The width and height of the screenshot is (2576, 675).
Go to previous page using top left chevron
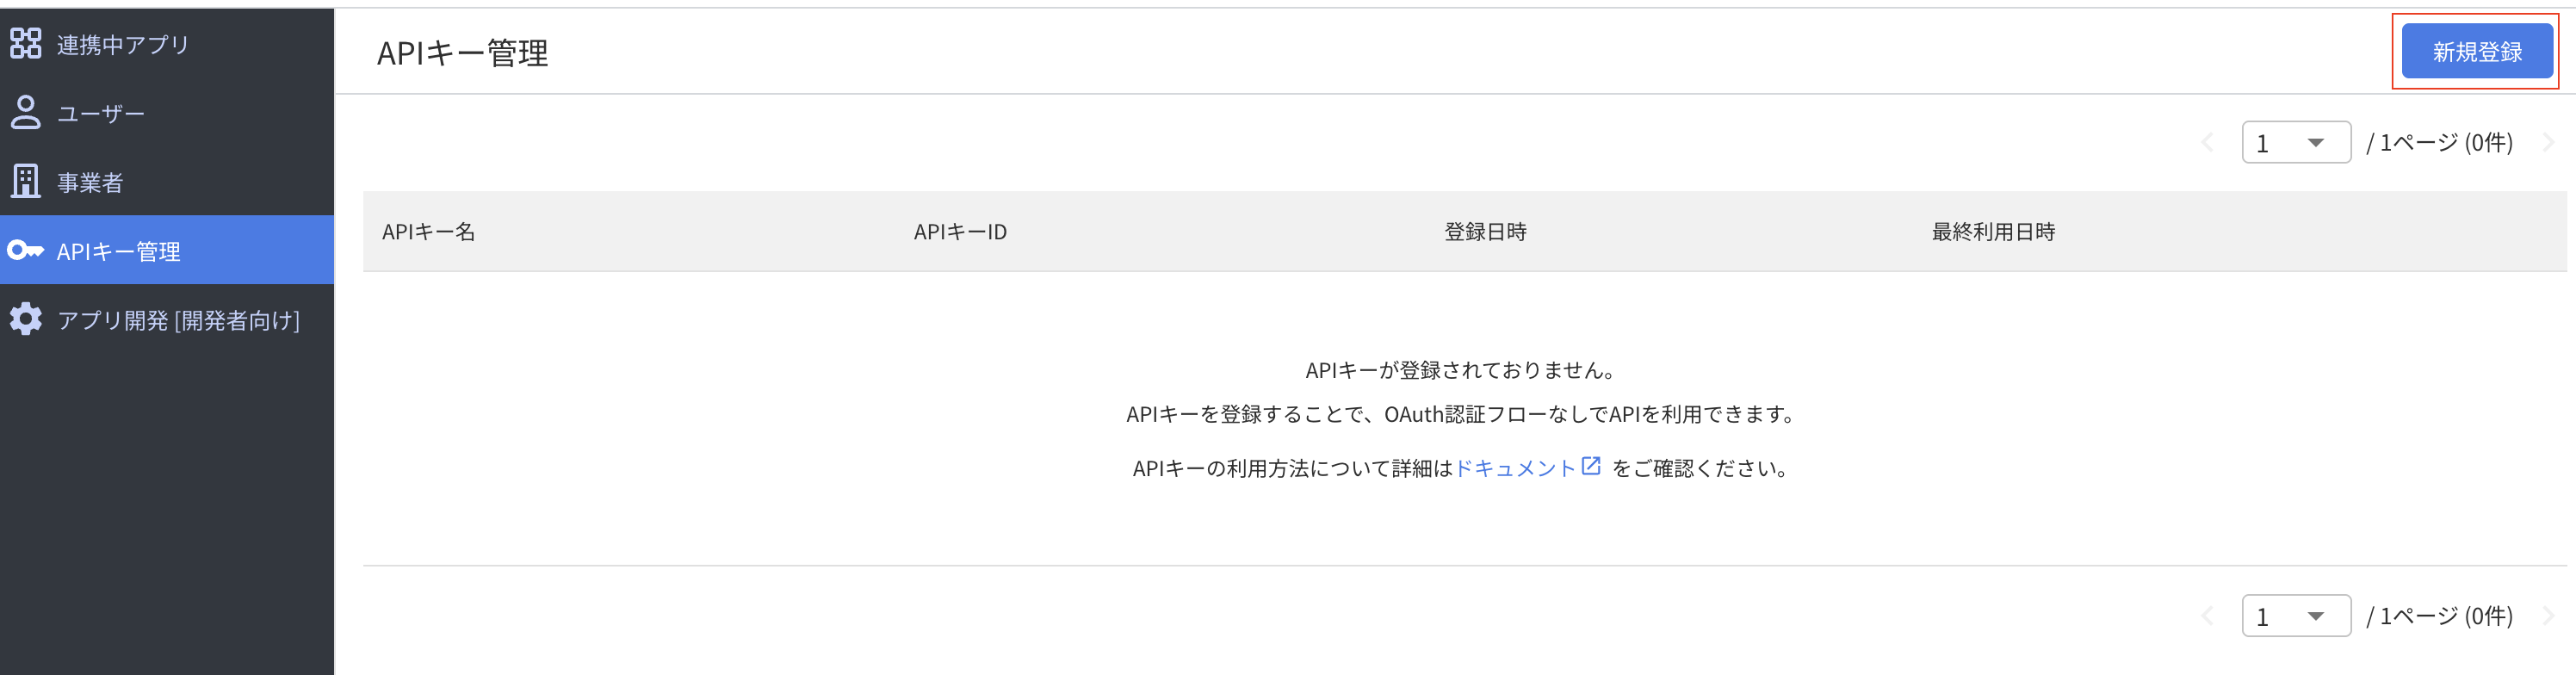pyautogui.click(x=2208, y=143)
